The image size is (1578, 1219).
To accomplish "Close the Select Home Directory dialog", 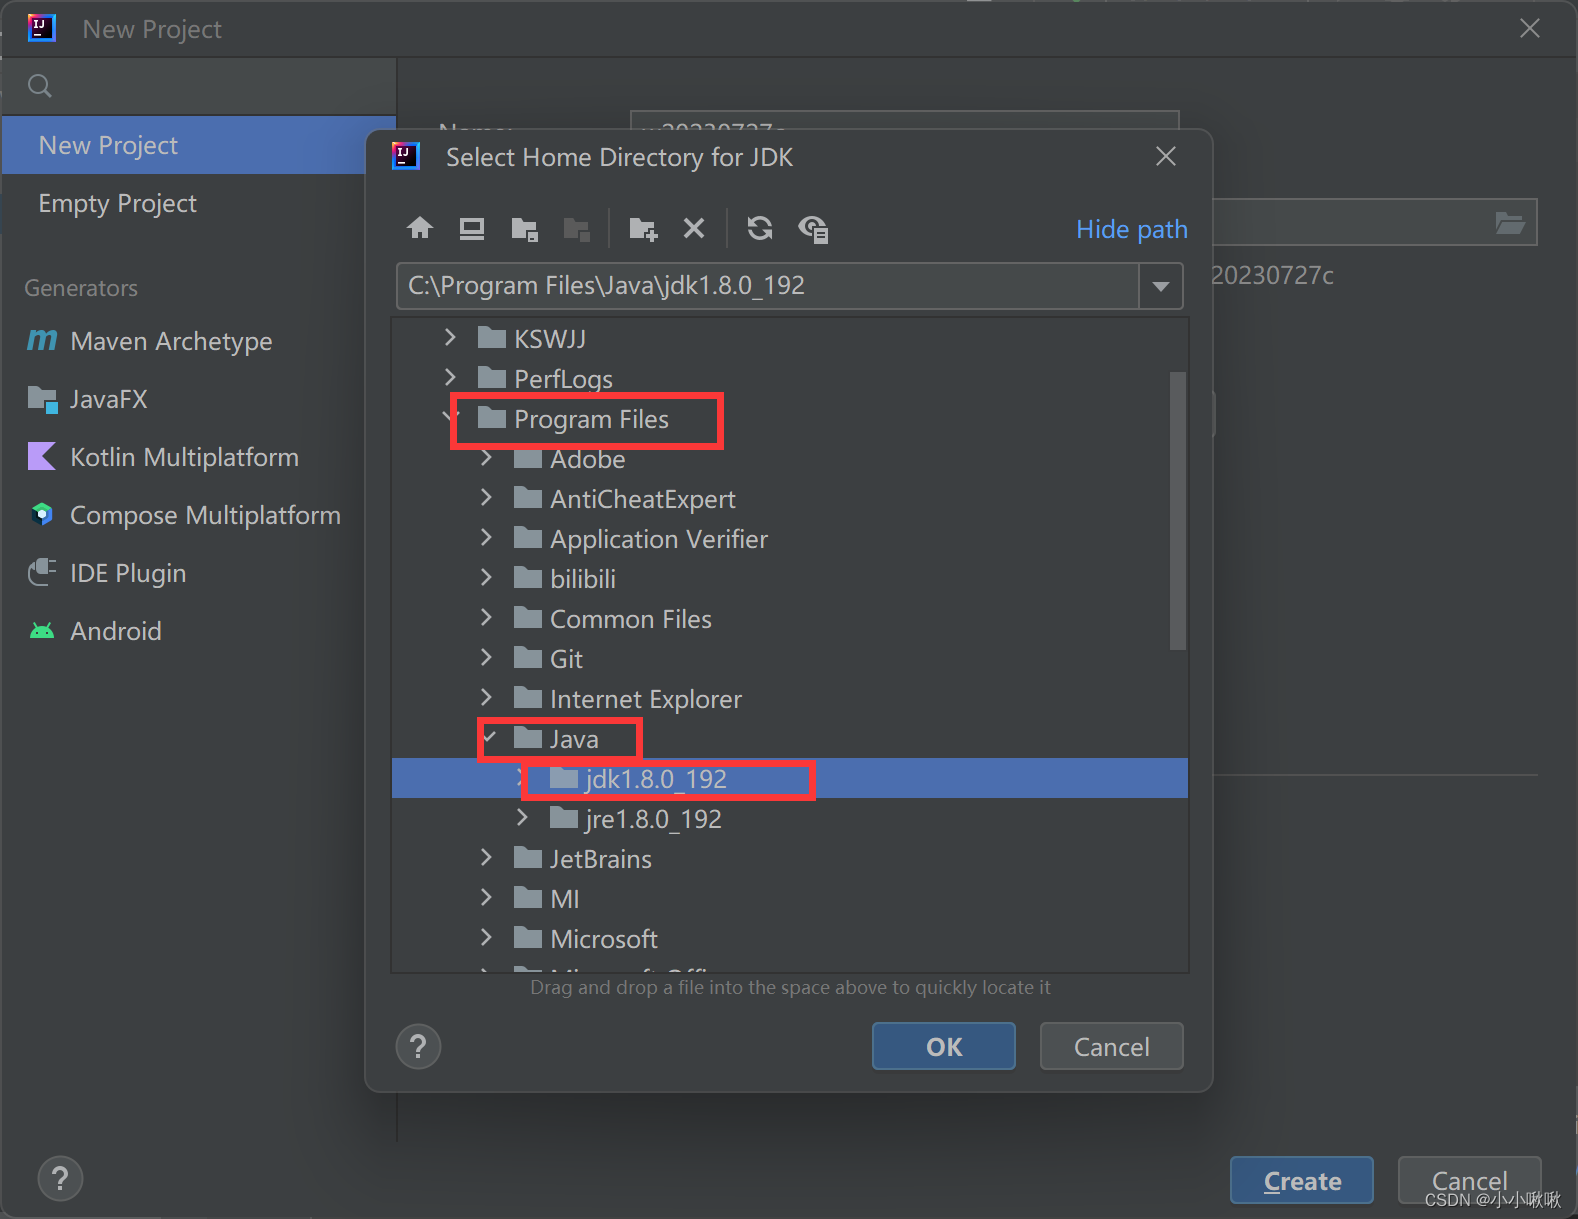I will coord(1165,156).
